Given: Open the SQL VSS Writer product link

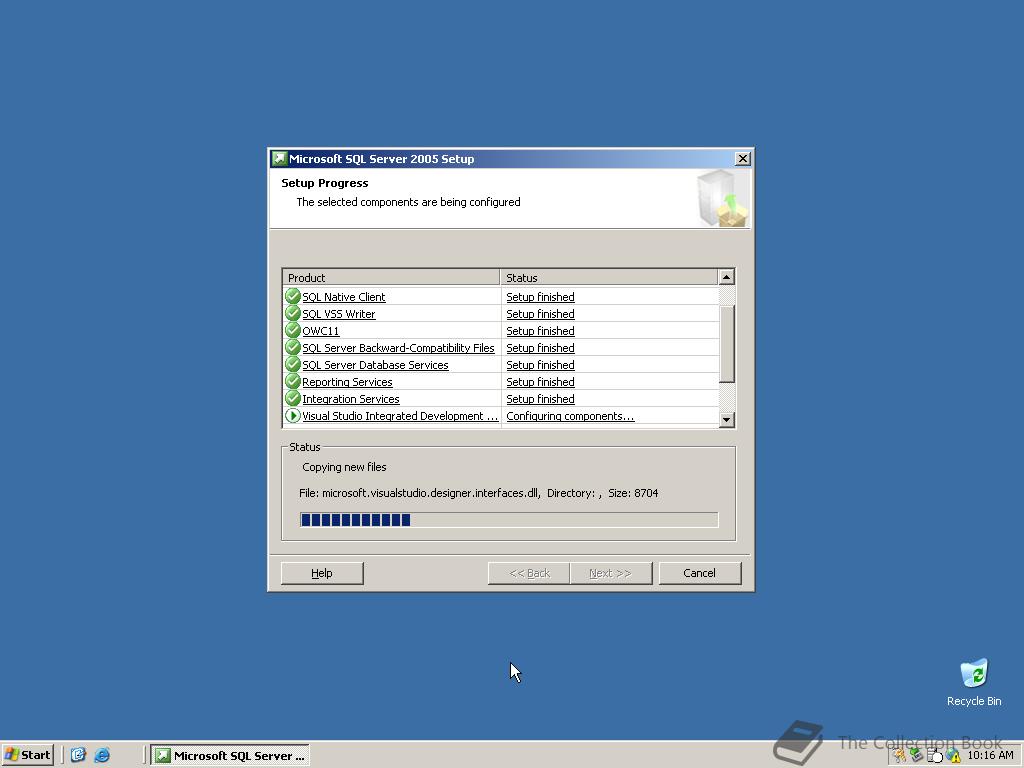Looking at the screenshot, I should [338, 313].
